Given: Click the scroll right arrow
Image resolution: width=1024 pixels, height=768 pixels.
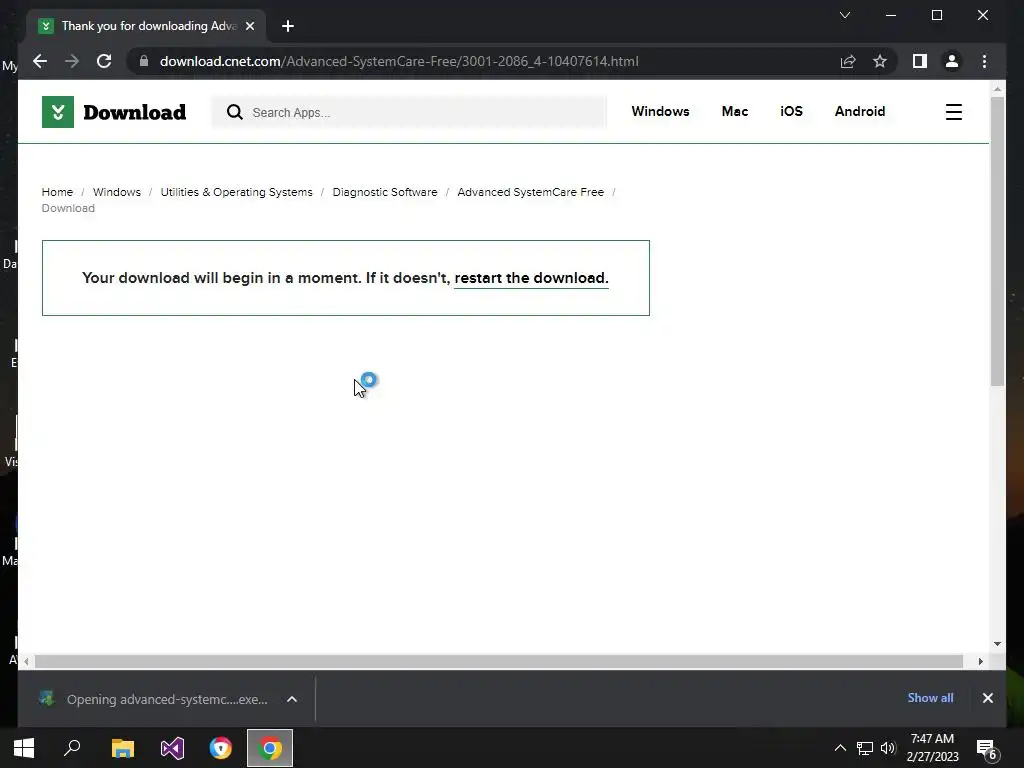Looking at the screenshot, I should tap(980, 662).
